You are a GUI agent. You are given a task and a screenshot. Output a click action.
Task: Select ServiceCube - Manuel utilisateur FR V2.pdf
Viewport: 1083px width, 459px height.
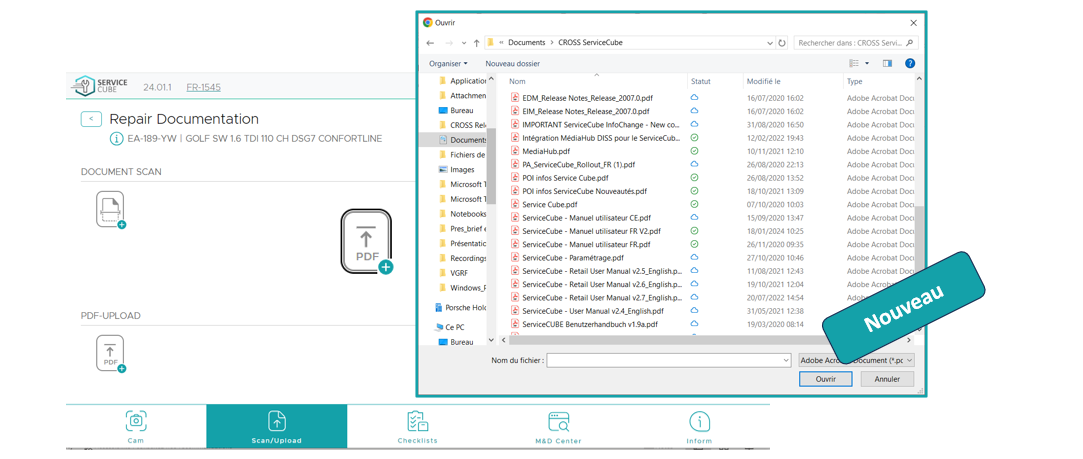(591, 231)
